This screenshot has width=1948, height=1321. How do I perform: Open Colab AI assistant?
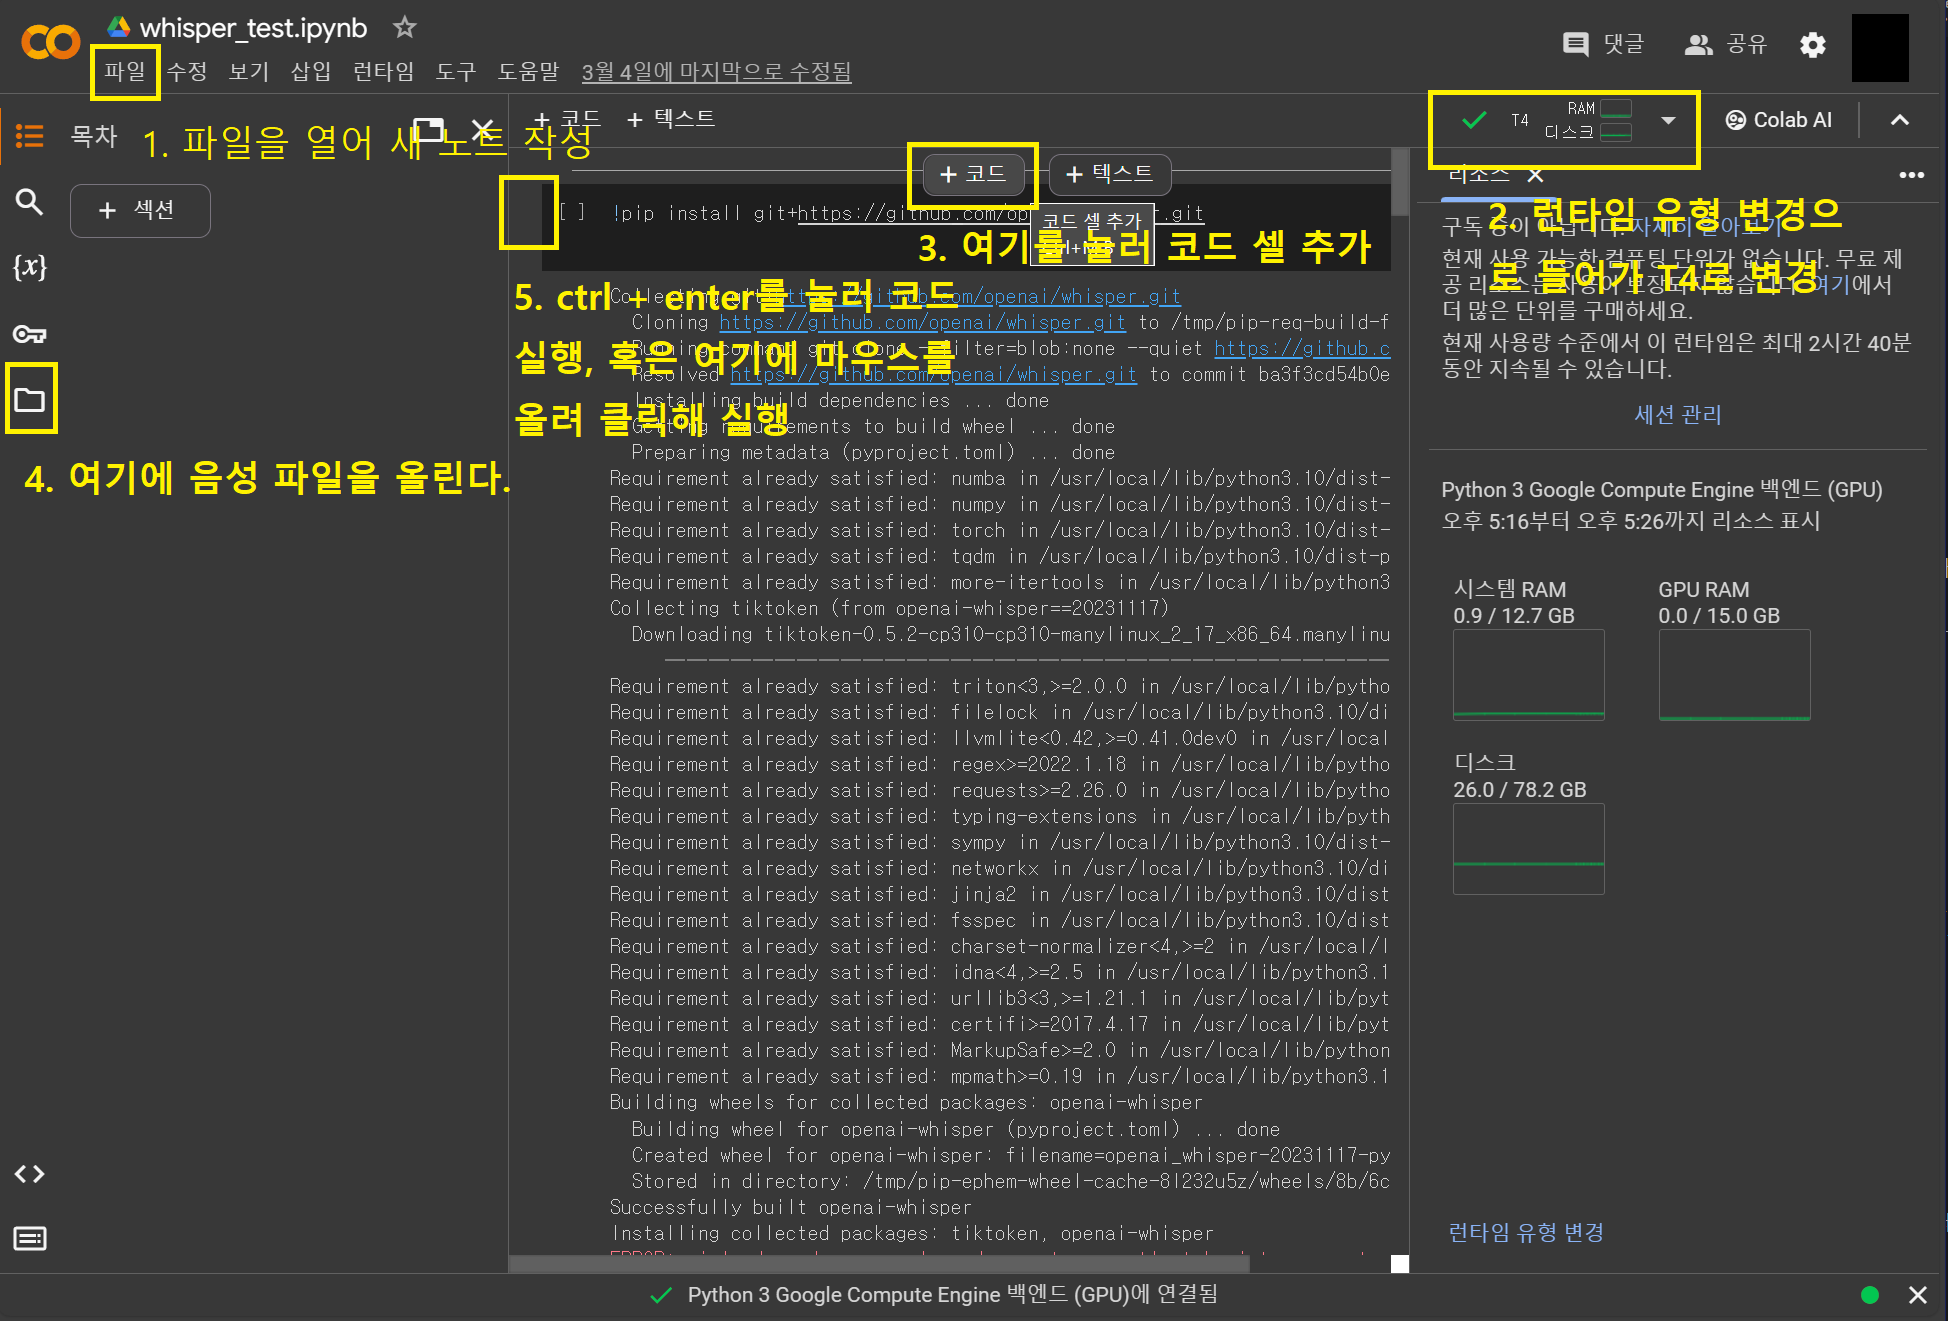point(1779,120)
